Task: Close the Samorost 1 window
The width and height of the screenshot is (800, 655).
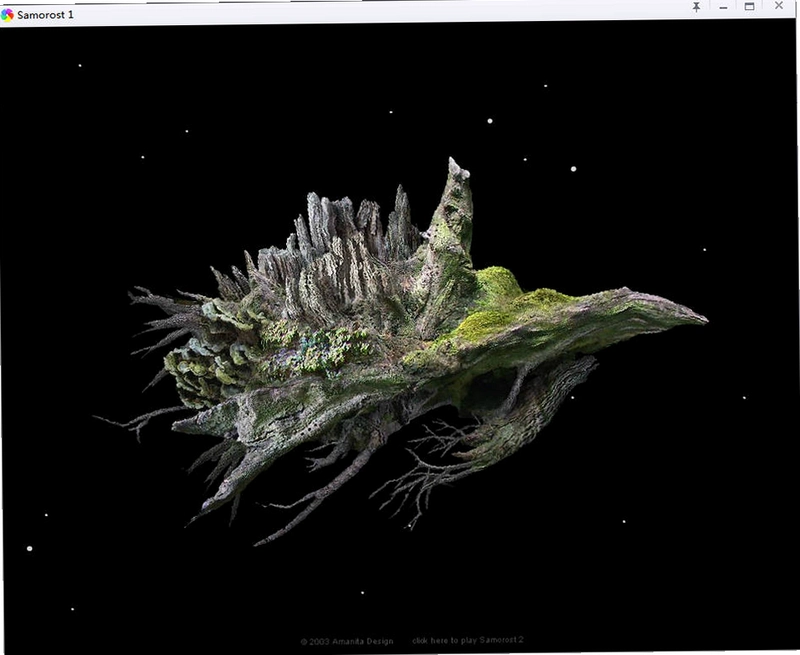Action: [779, 6]
